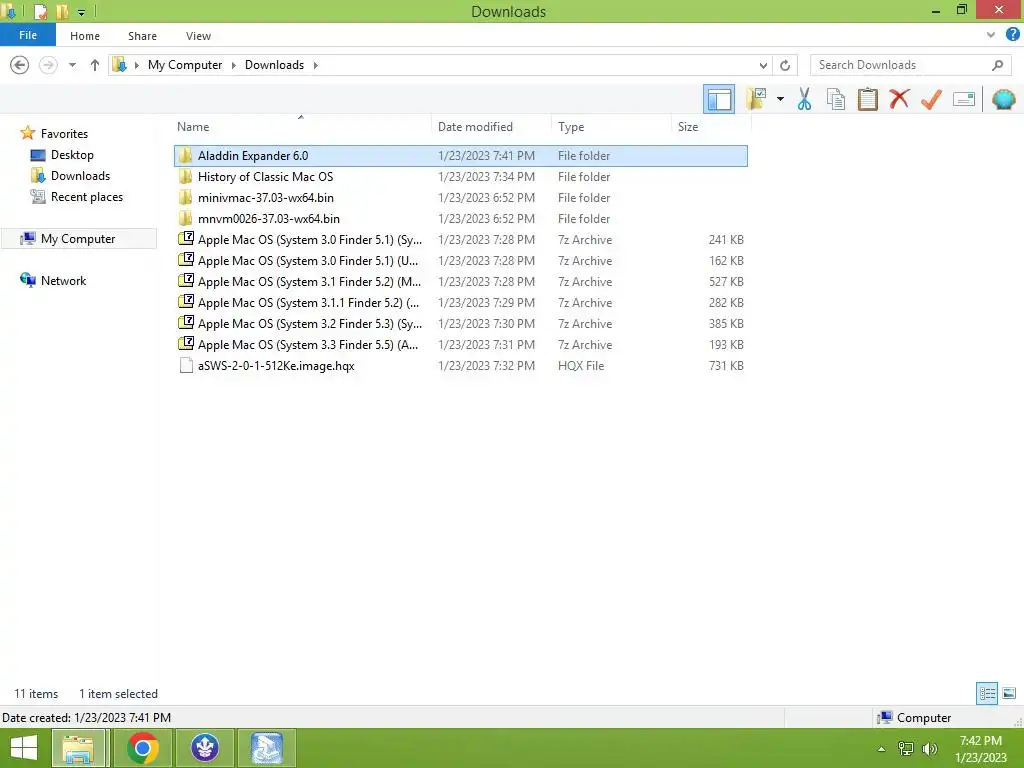Click Downloads breadcrumb in address bar
1024x768 pixels.
tap(274, 65)
